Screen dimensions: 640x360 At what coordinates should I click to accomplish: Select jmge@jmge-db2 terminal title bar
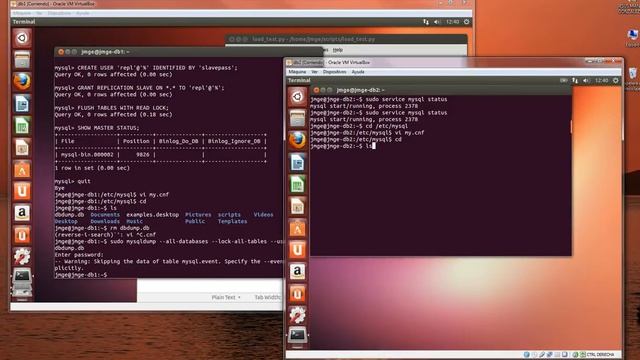pyautogui.click(x=441, y=90)
